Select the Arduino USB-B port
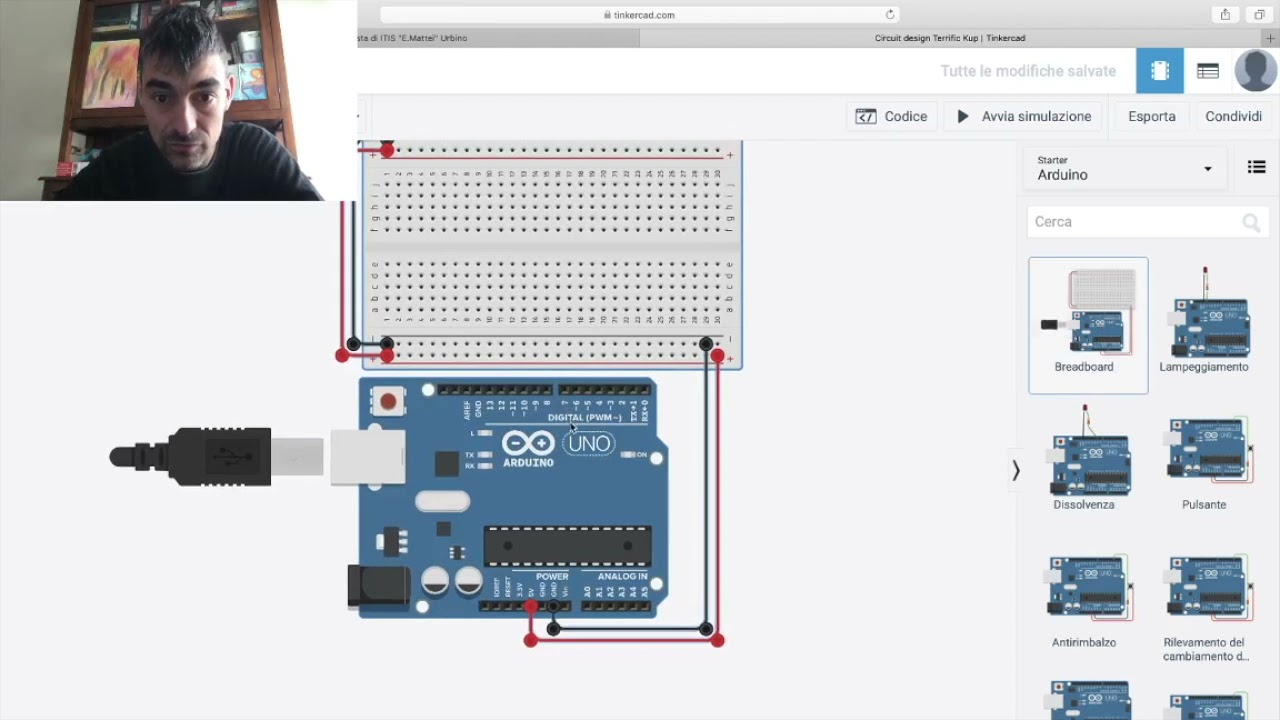This screenshot has width=1280, height=720. point(367,457)
